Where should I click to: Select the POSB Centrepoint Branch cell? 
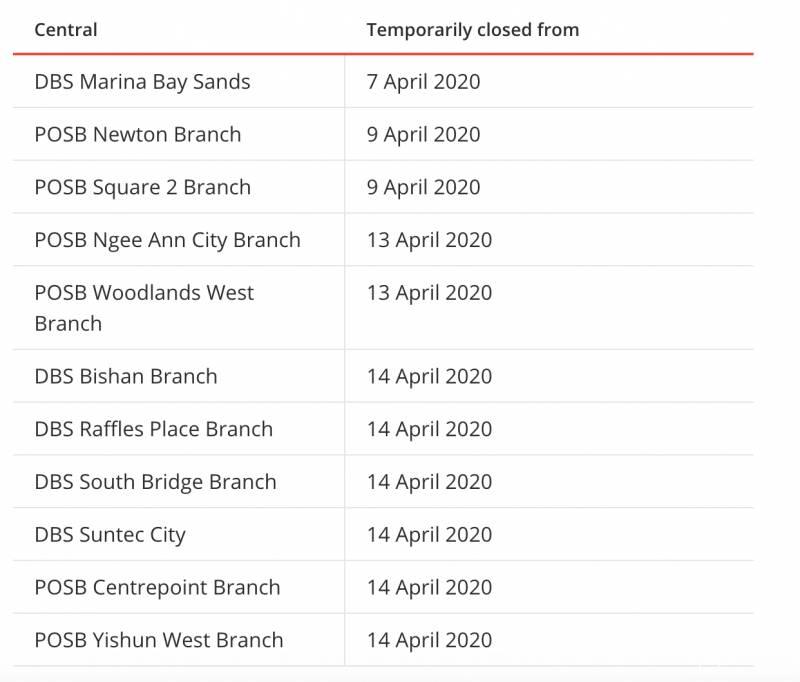pyautogui.click(x=157, y=588)
